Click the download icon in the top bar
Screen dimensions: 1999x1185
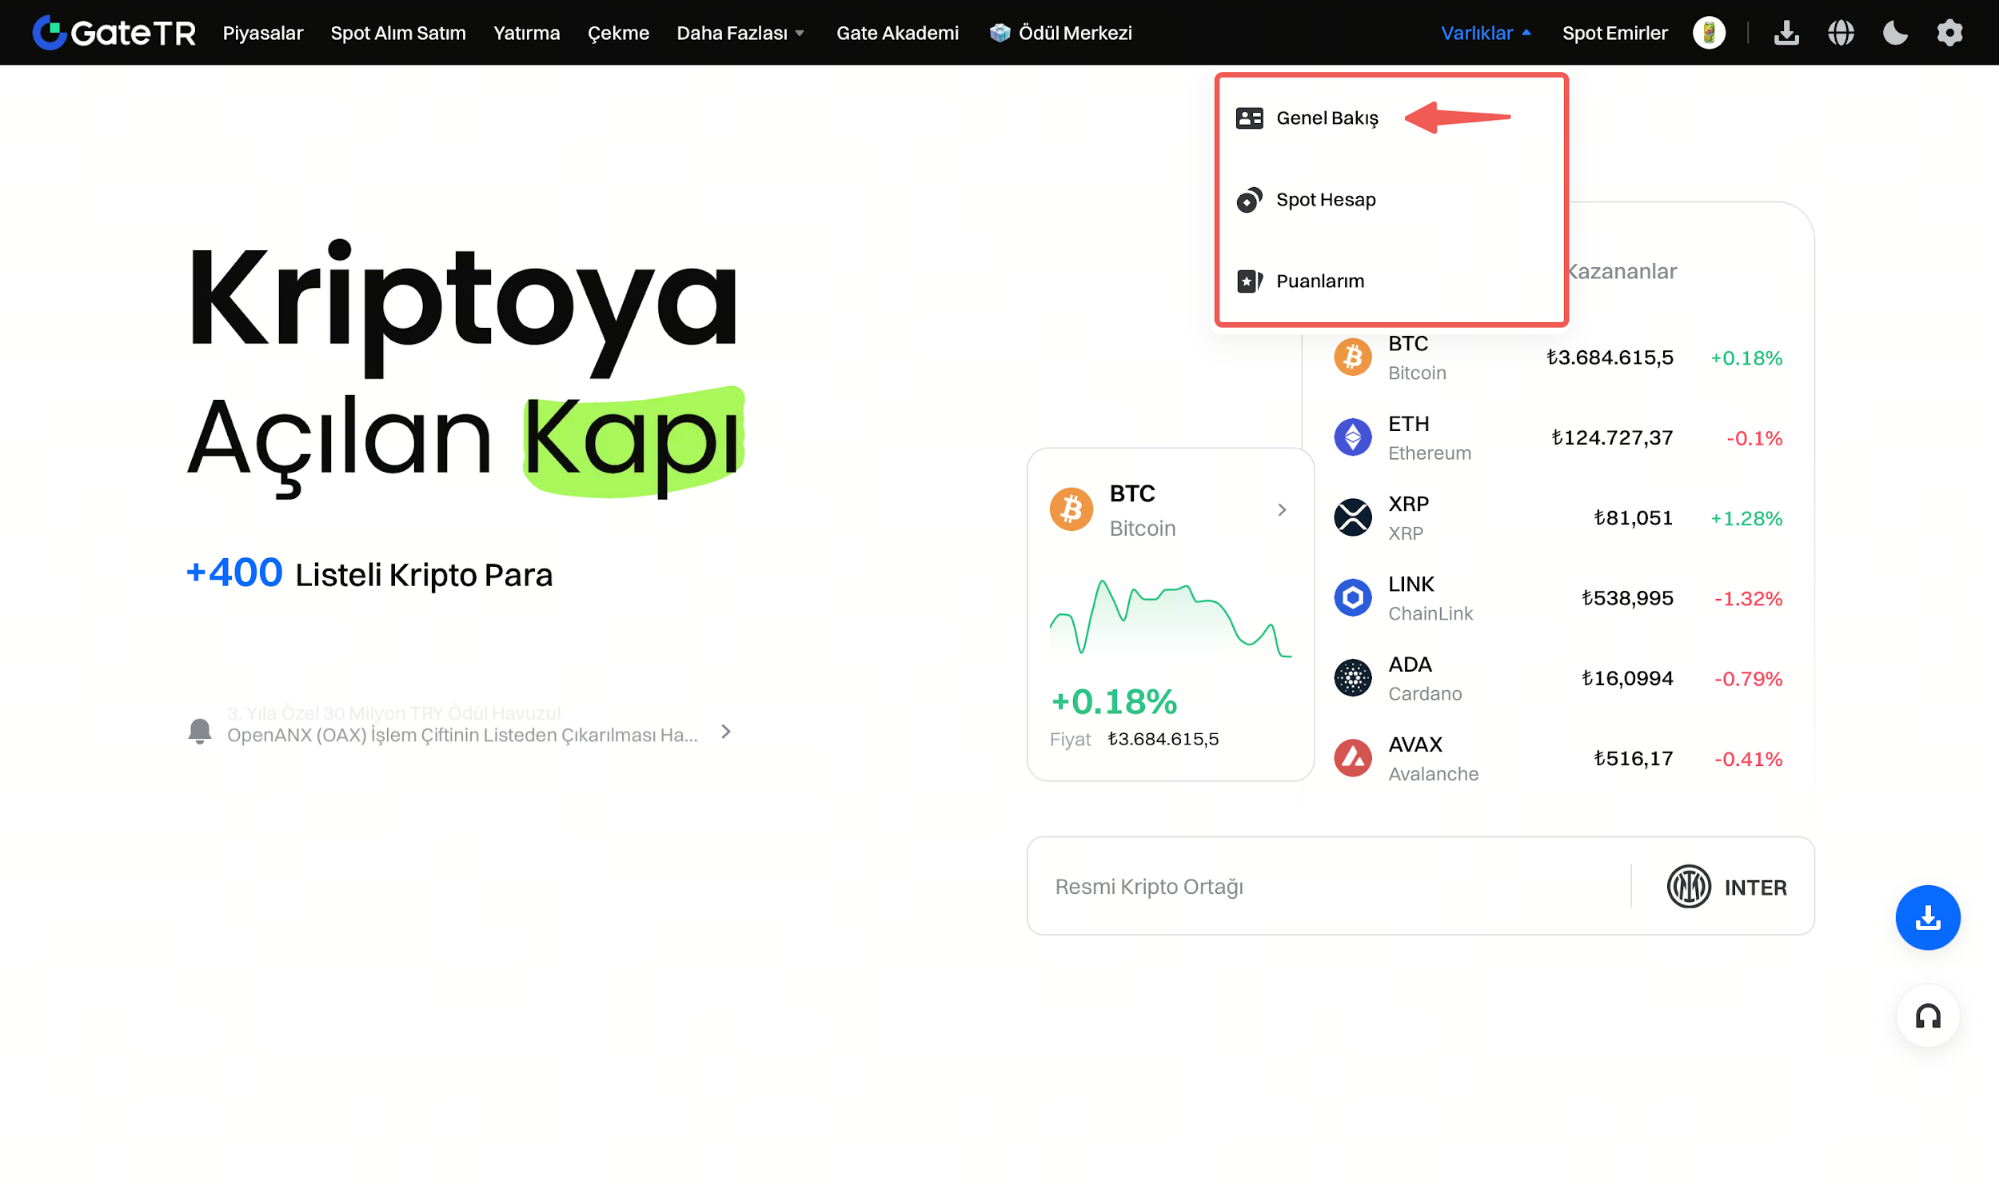[x=1786, y=33]
